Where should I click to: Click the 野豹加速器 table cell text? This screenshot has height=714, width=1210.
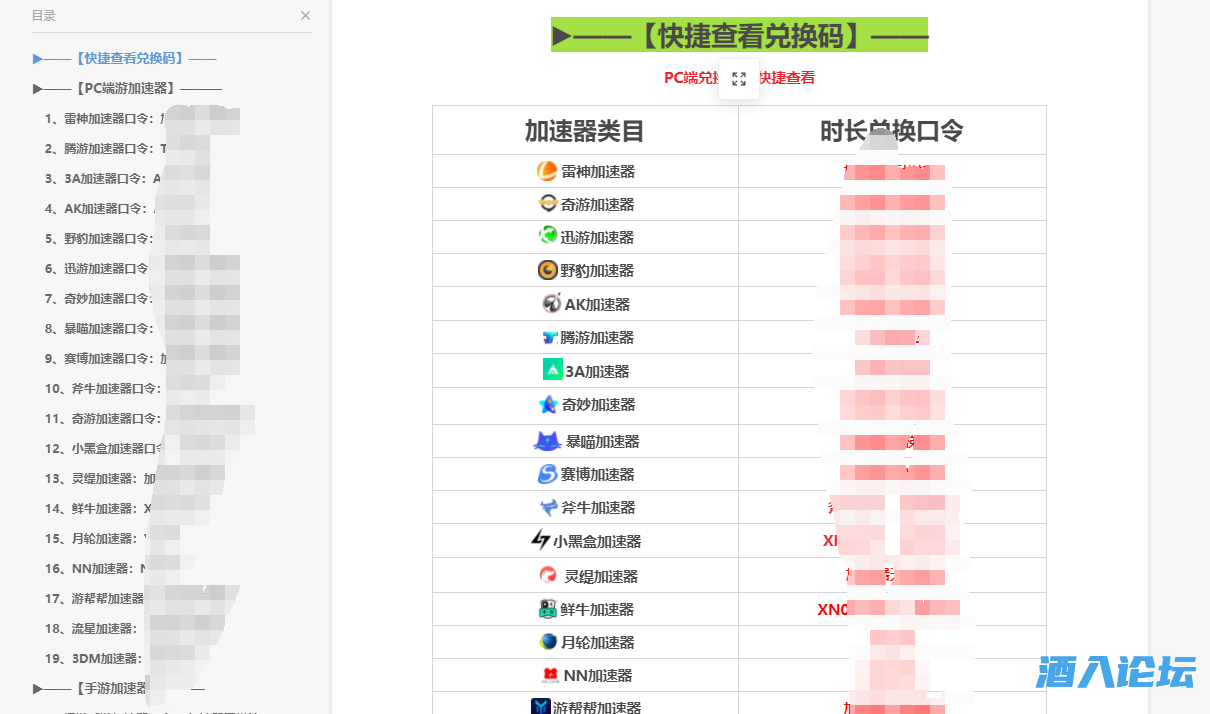598,270
